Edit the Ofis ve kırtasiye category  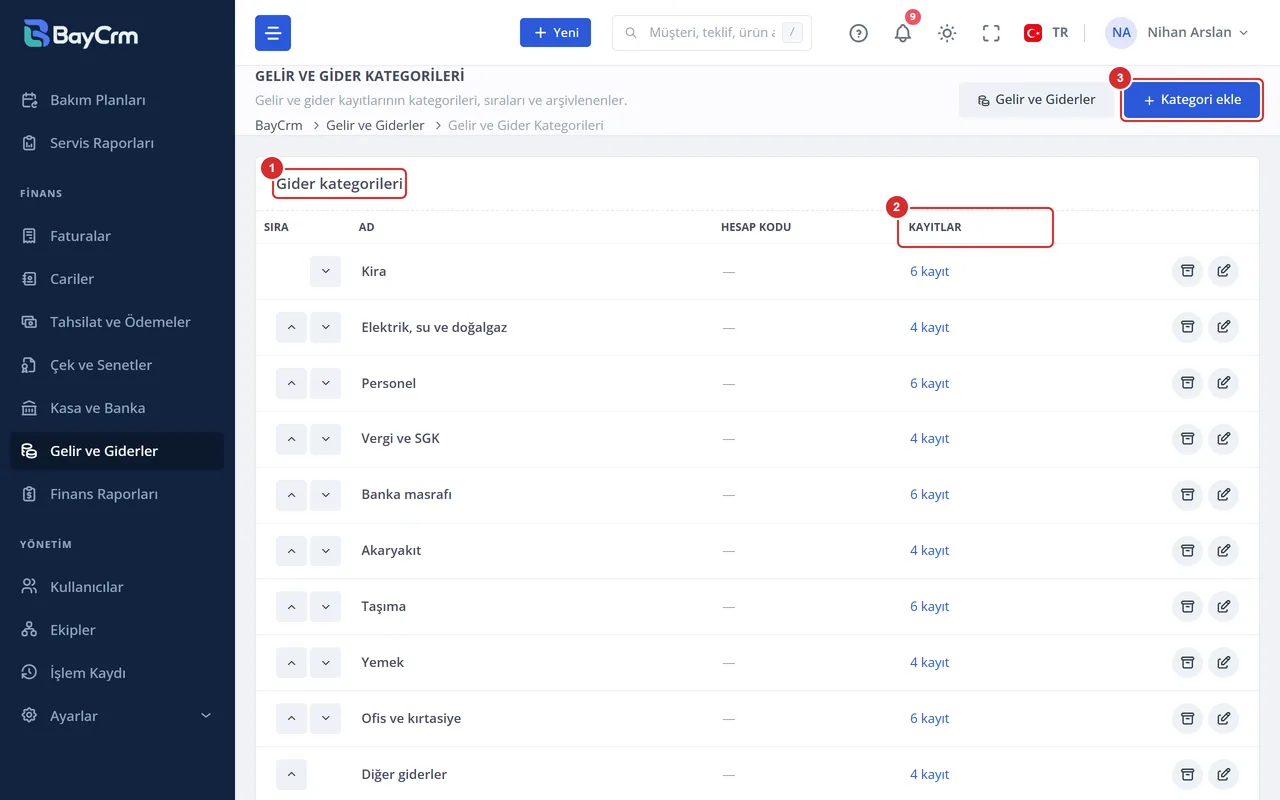(x=1224, y=718)
